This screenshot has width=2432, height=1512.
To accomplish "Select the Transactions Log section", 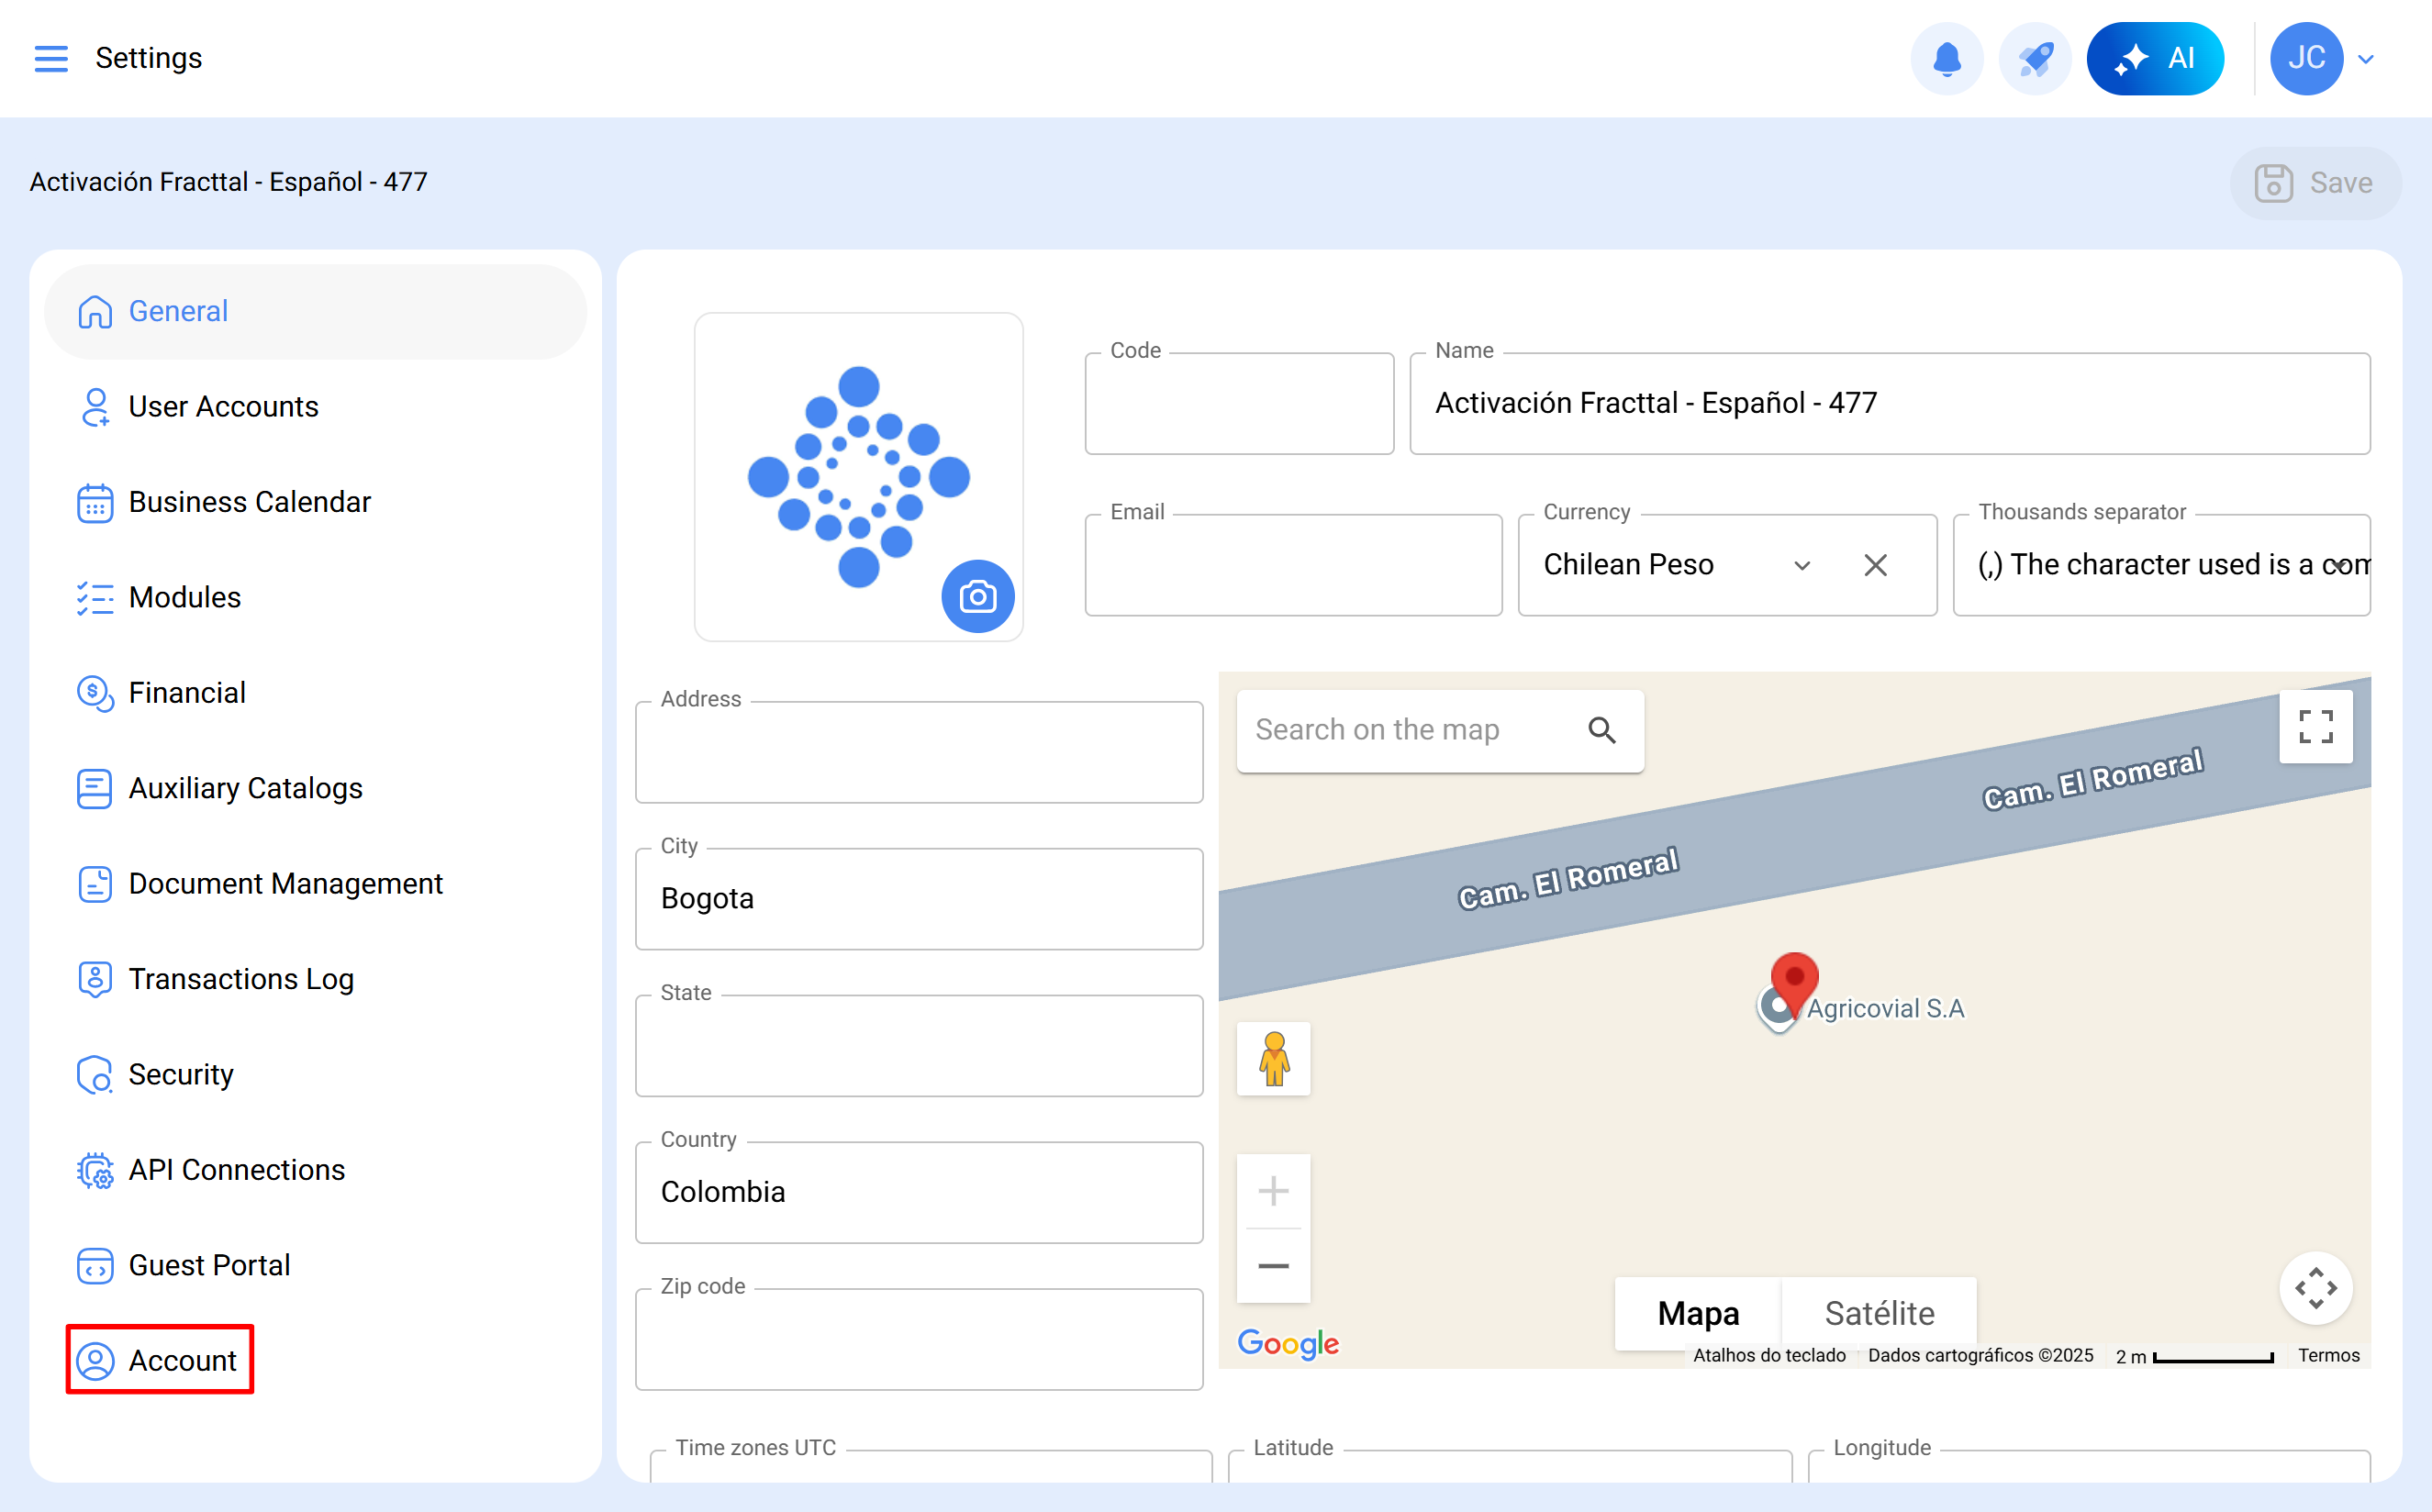I will pyautogui.click(x=241, y=979).
